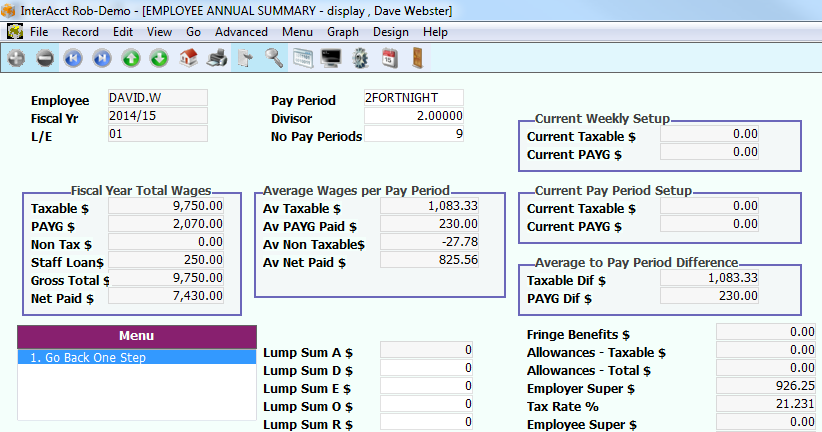Click the Taxable Dif $ field
This screenshot has width=822, height=432.
coord(709,278)
